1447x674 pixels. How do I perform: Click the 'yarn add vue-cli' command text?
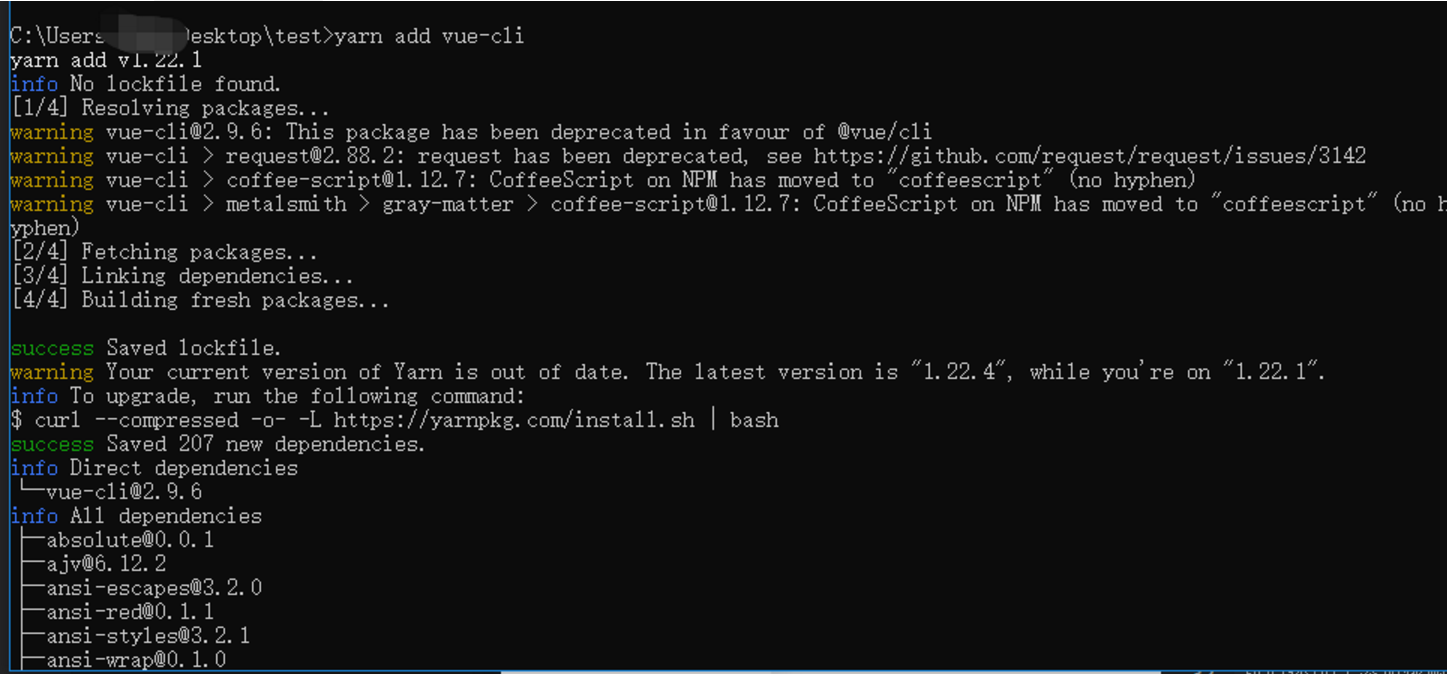coord(429,36)
